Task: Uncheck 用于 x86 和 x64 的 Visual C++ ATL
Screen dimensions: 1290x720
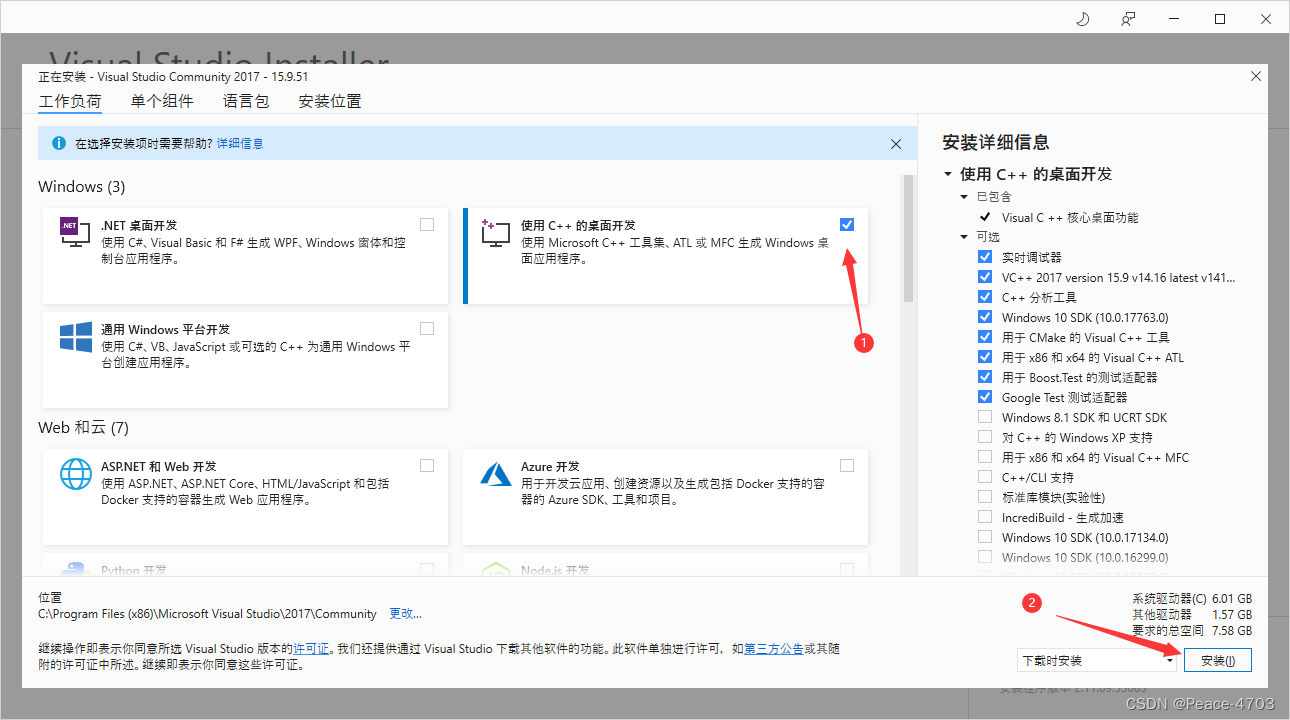Action: coord(985,357)
